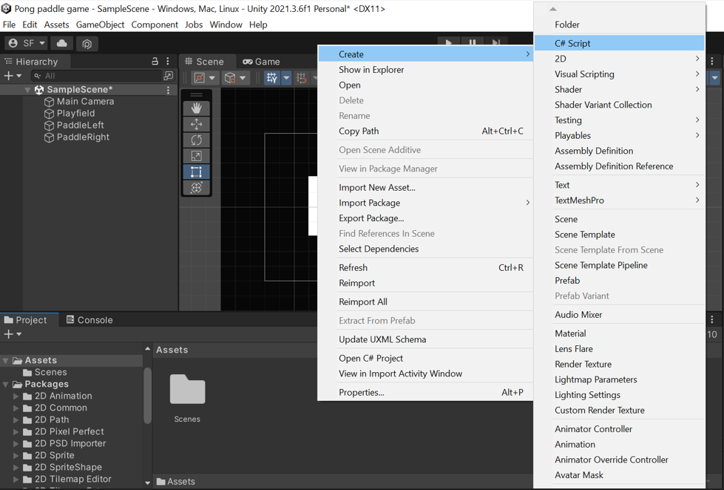Viewport: 724px width, 490px height.
Task: Expand the 2D Sprite package
Action: pyautogui.click(x=16, y=455)
